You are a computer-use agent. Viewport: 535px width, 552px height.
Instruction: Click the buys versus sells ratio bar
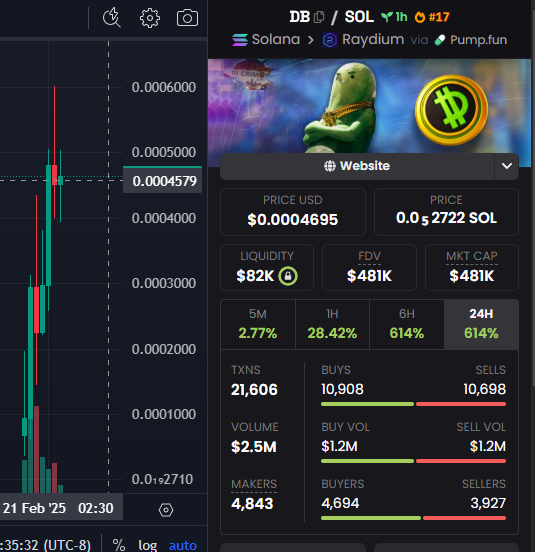pos(414,404)
